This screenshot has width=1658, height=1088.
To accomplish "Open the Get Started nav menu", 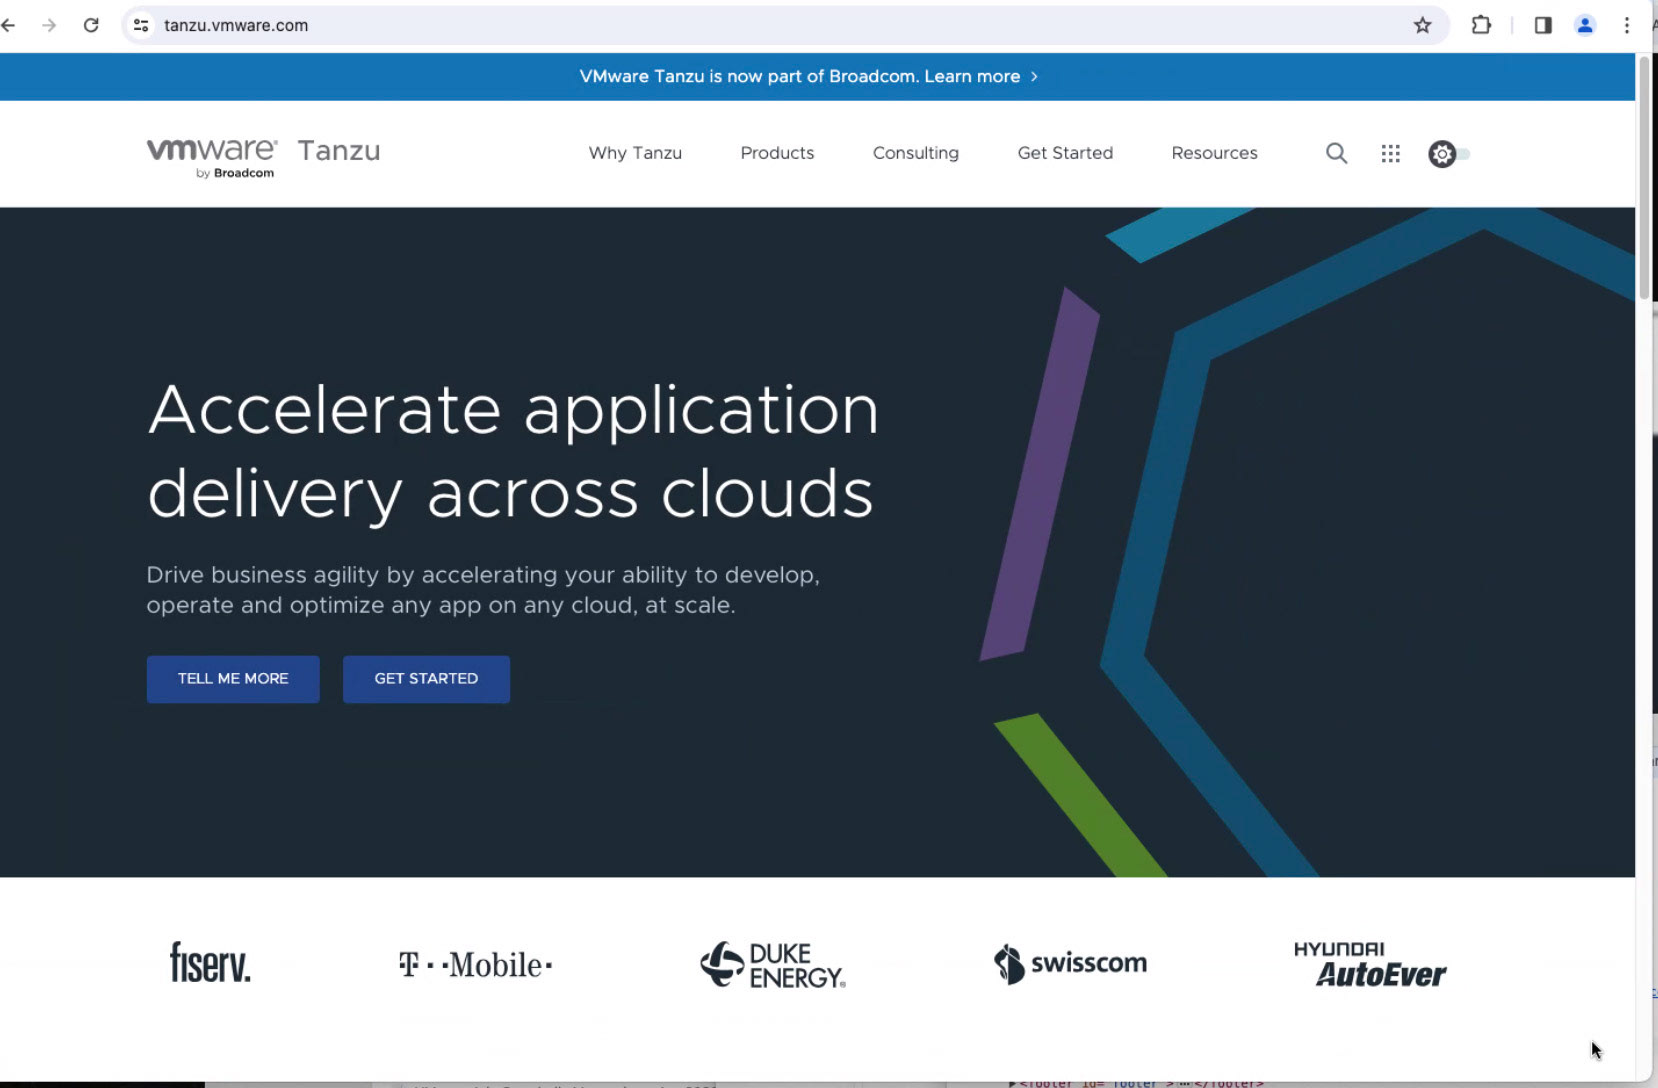I will click(x=1065, y=153).
